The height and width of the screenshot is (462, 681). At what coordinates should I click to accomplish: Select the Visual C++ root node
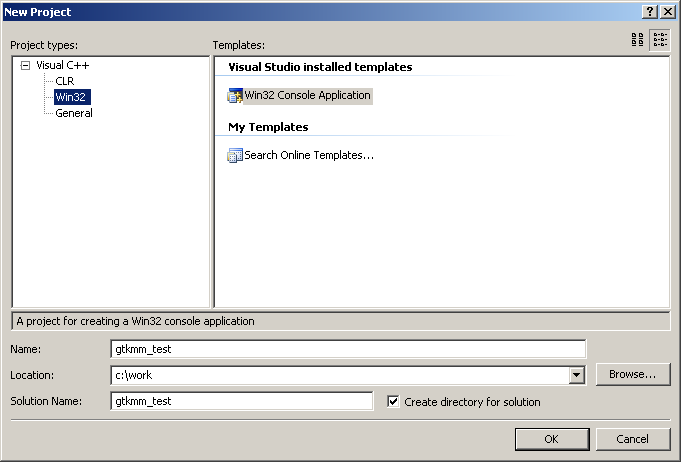(x=63, y=65)
